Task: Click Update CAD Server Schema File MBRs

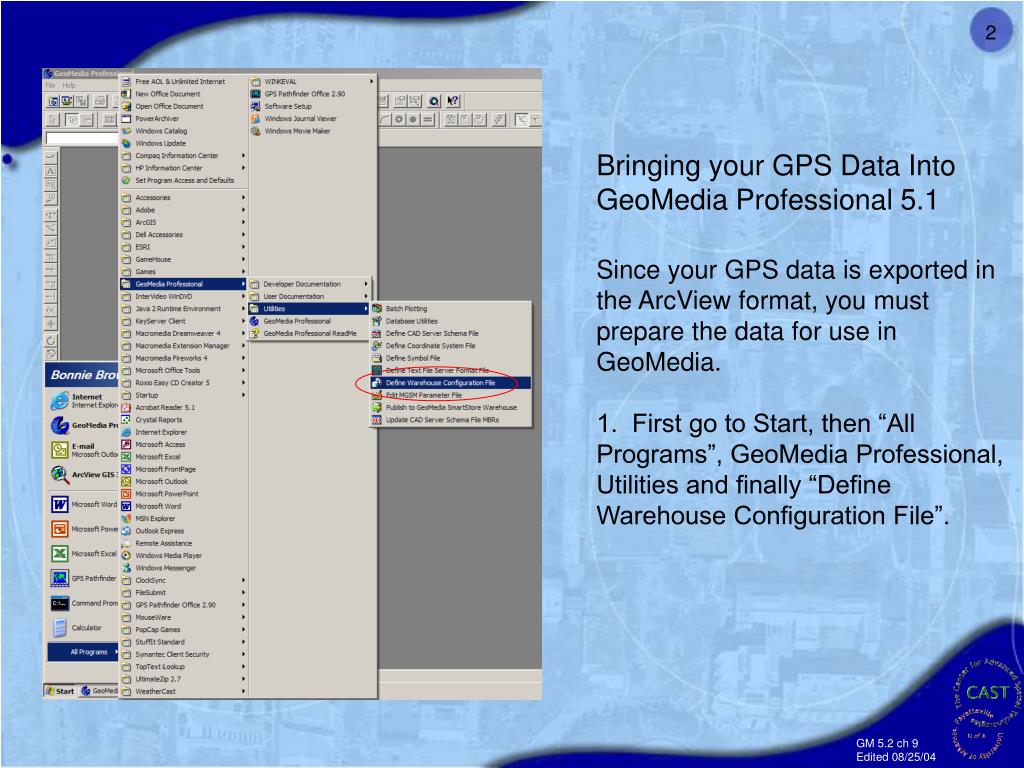Action: click(x=451, y=420)
